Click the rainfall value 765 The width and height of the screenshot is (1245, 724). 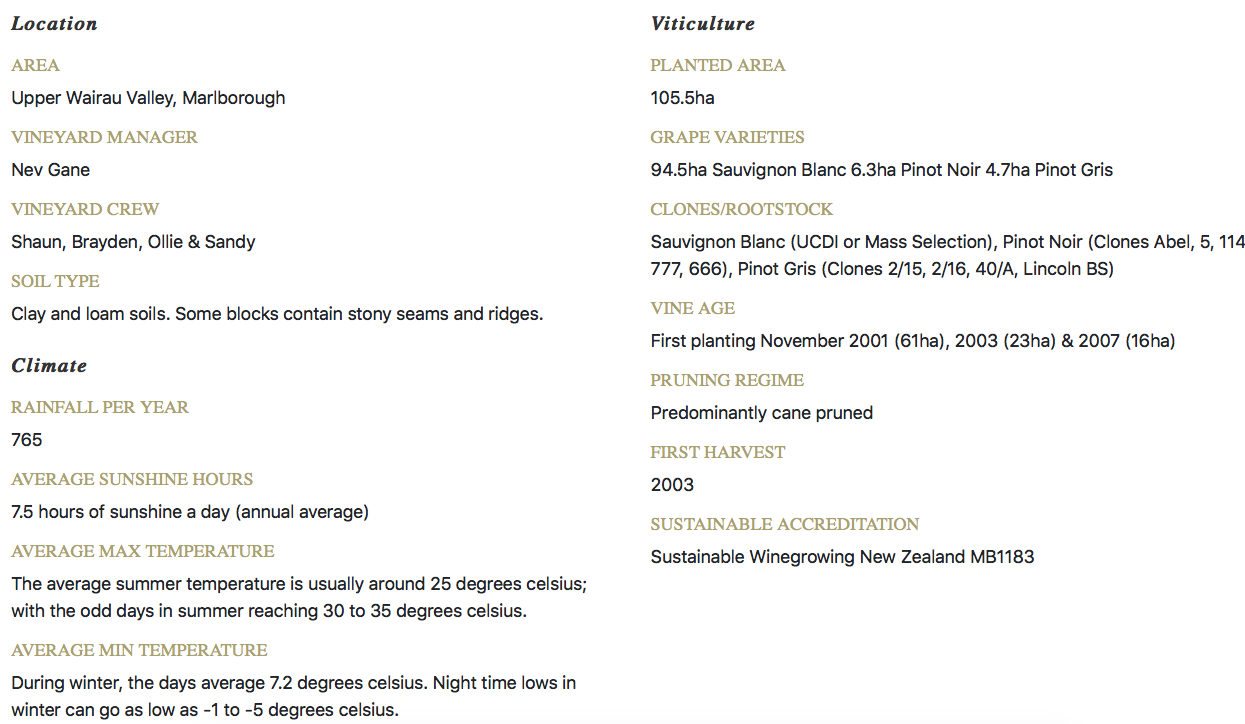click(27, 440)
